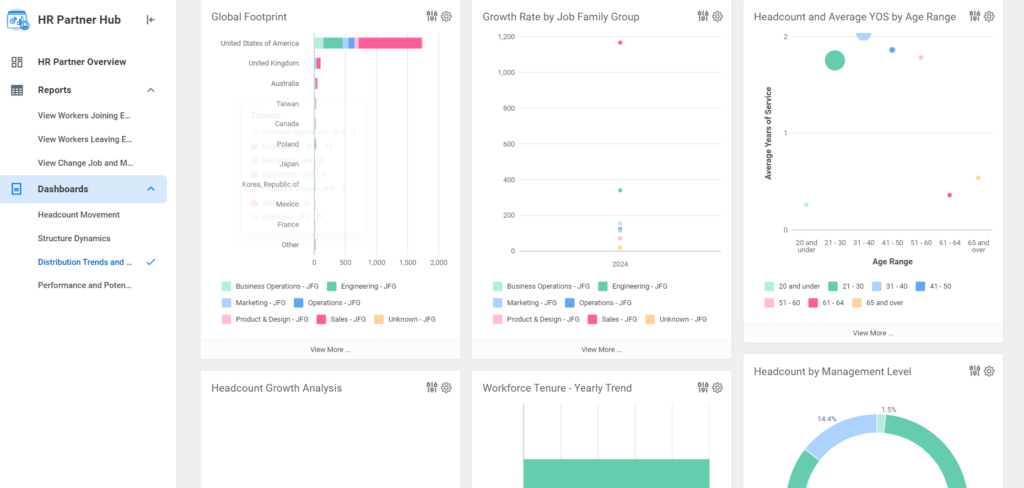Click the Reports table icon
The height and width of the screenshot is (488, 1024).
coord(17,90)
